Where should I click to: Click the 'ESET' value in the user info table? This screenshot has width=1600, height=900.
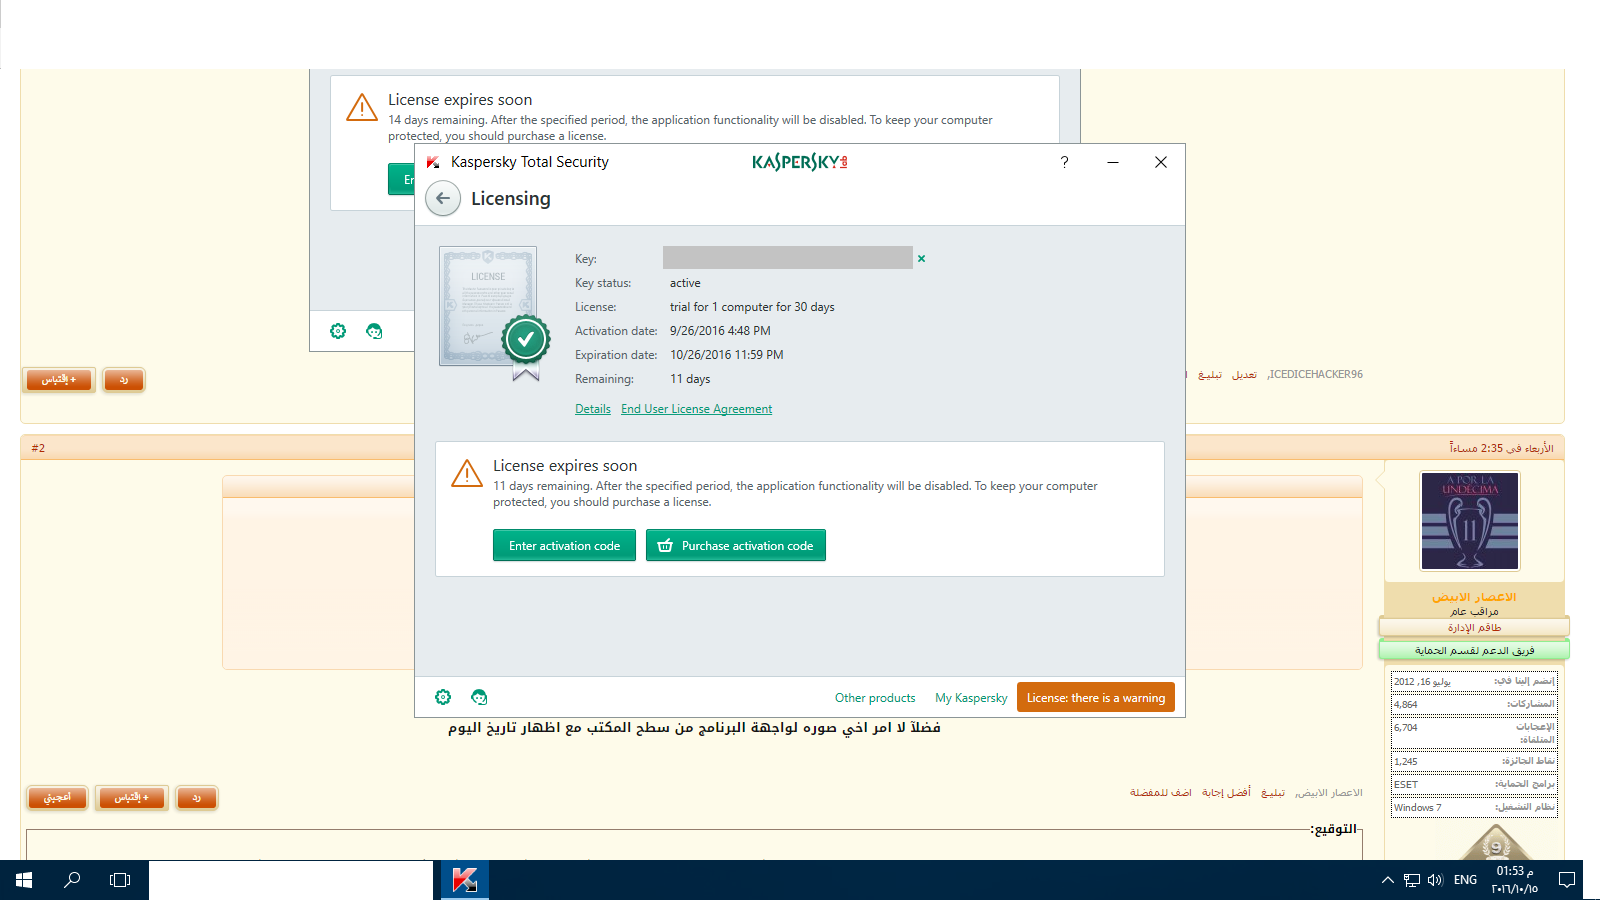click(x=1406, y=785)
